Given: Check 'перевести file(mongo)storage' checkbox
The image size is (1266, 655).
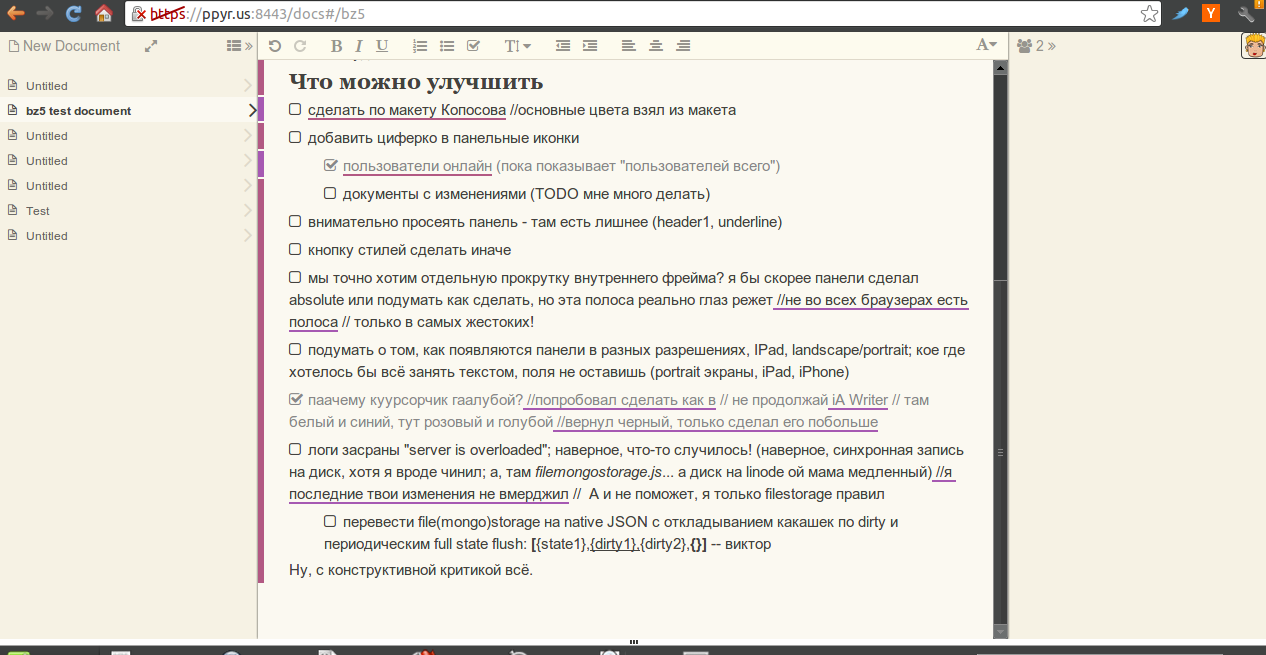Looking at the screenshot, I should click(330, 521).
